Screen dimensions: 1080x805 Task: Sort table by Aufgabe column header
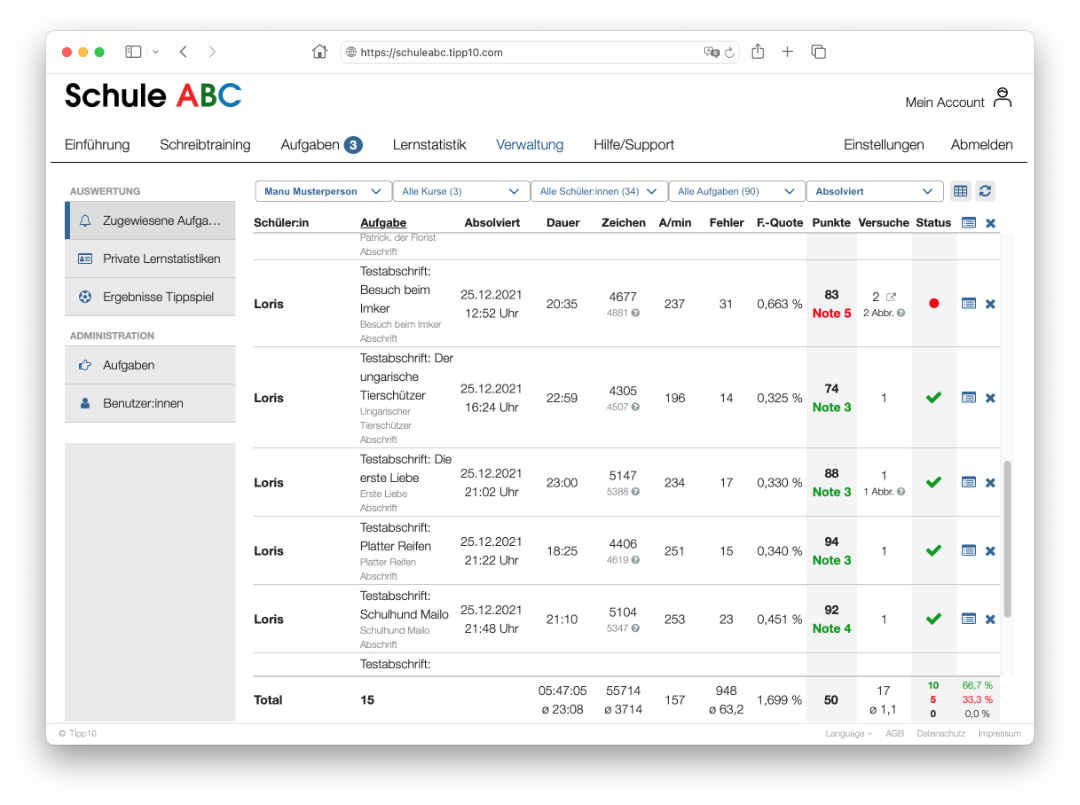tap(383, 223)
